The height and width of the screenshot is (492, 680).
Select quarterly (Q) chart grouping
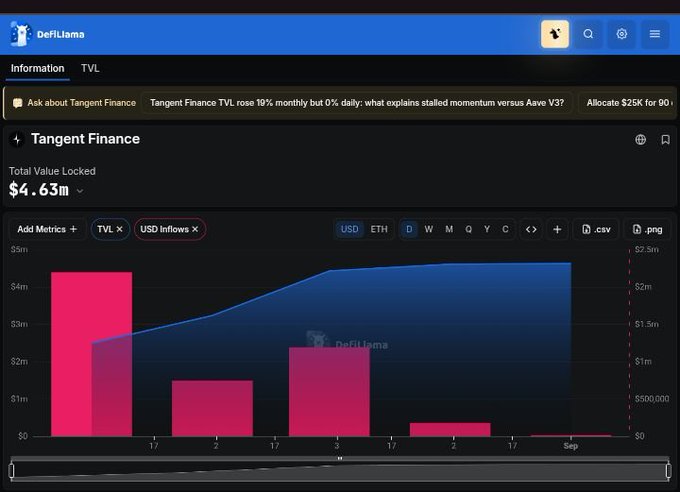tap(468, 229)
